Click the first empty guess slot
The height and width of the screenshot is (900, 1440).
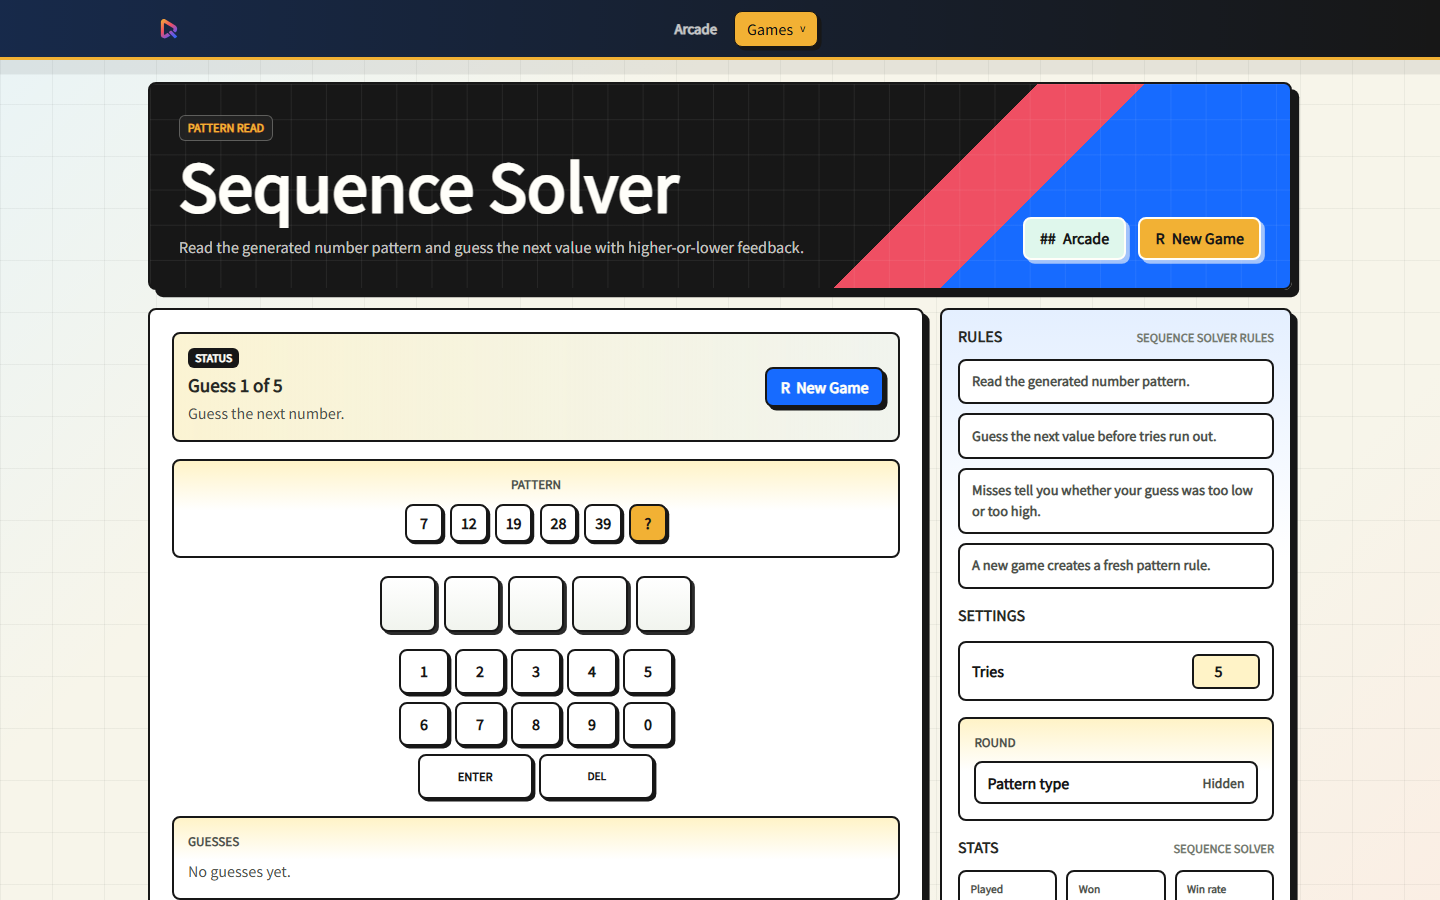(x=408, y=604)
